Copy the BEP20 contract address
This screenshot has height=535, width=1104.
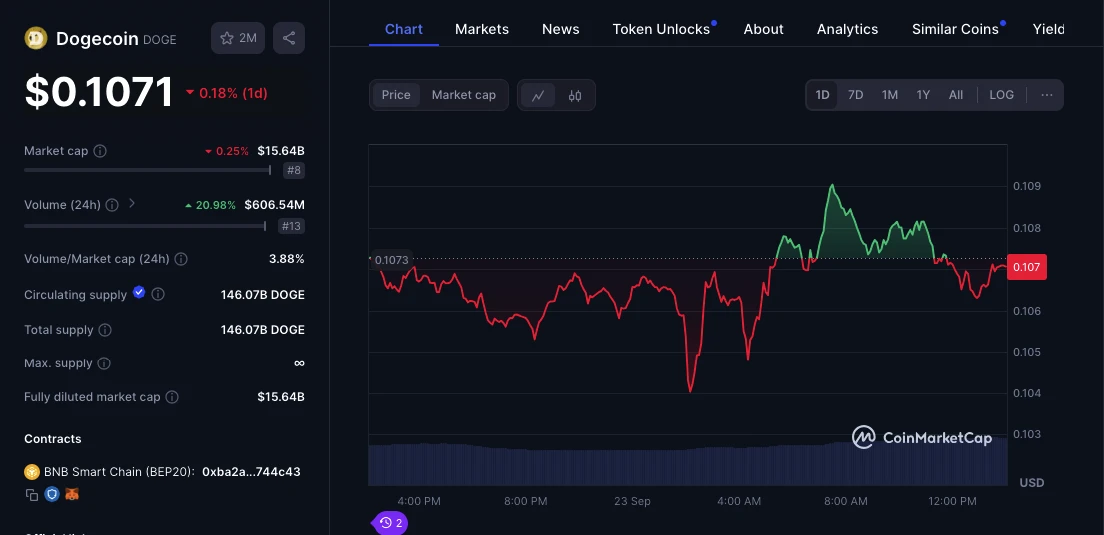32,494
